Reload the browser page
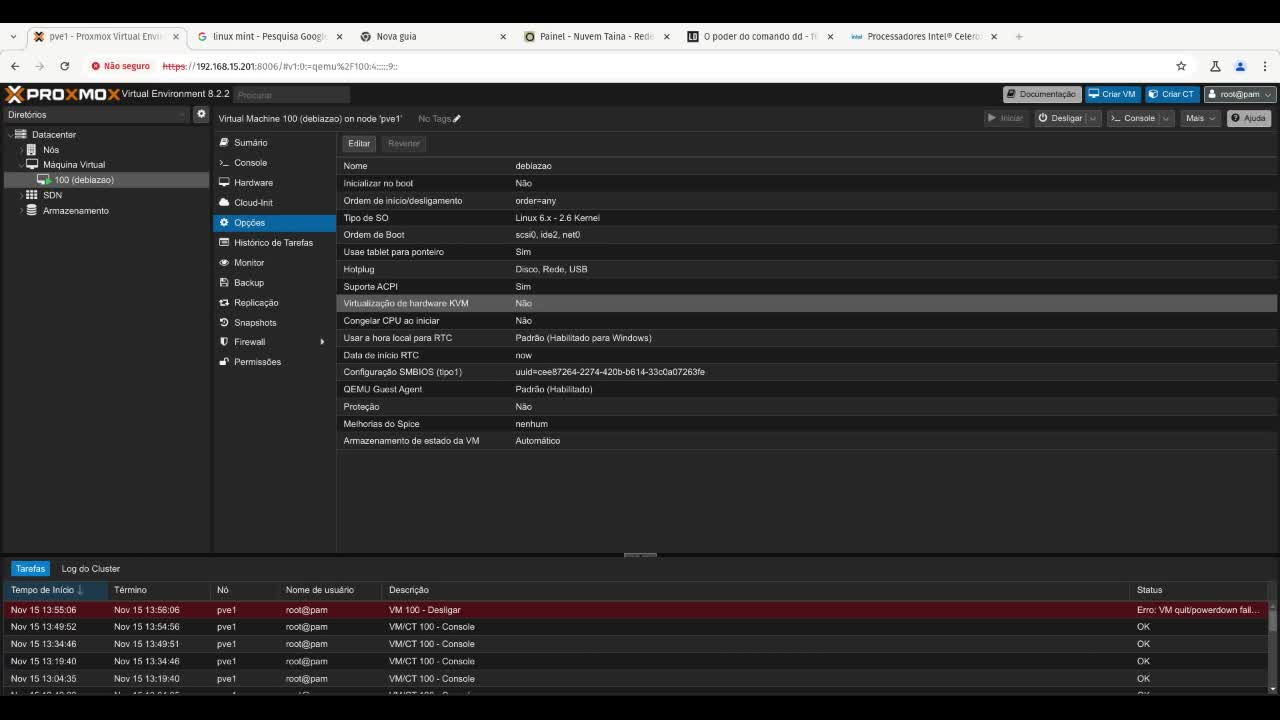The width and height of the screenshot is (1280, 720). pyautogui.click(x=65, y=66)
